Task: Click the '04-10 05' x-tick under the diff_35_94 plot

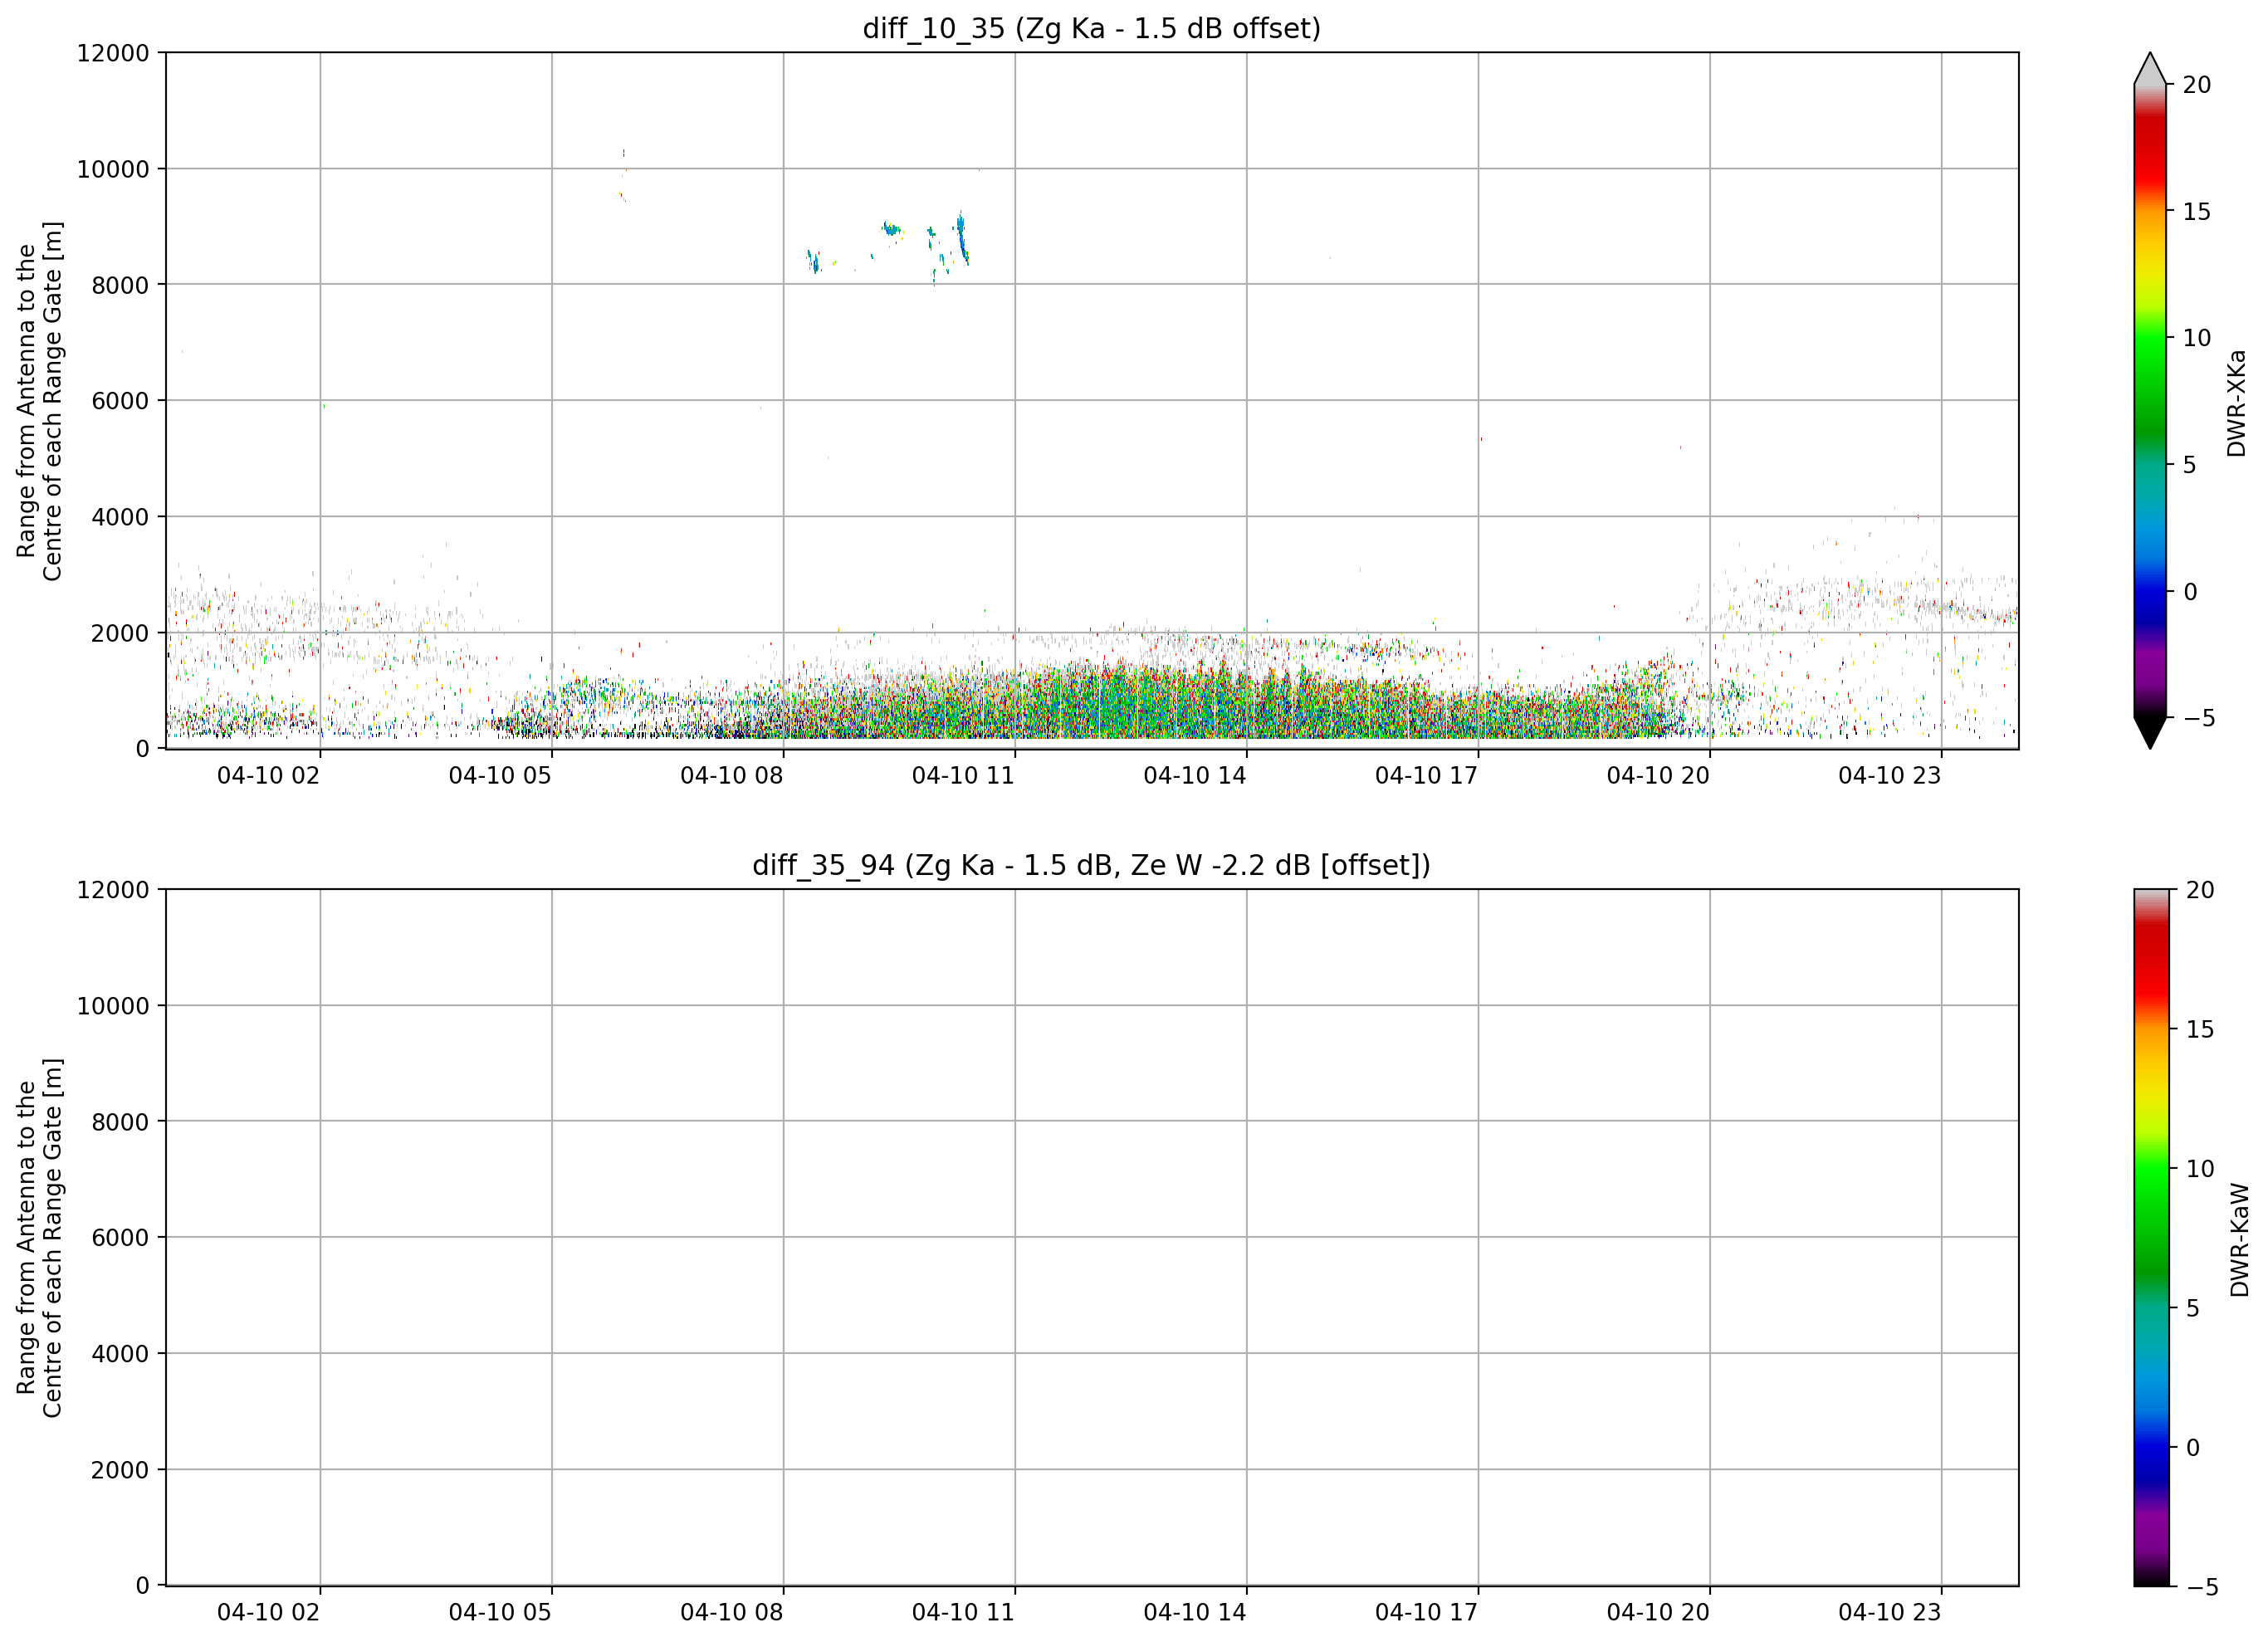Action: 500,1612
